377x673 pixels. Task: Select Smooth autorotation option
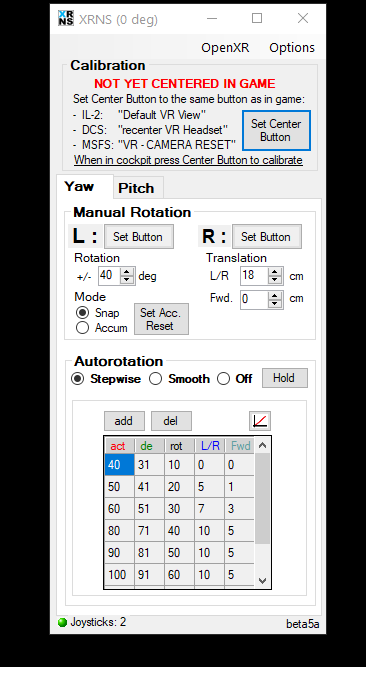pyautogui.click(x=155, y=379)
